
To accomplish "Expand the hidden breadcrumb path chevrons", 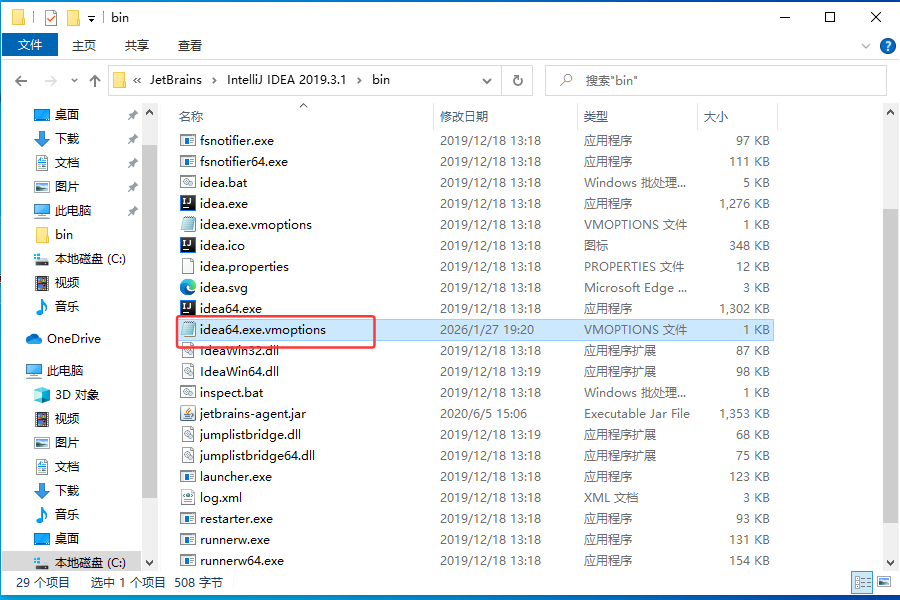I will click(x=137, y=80).
